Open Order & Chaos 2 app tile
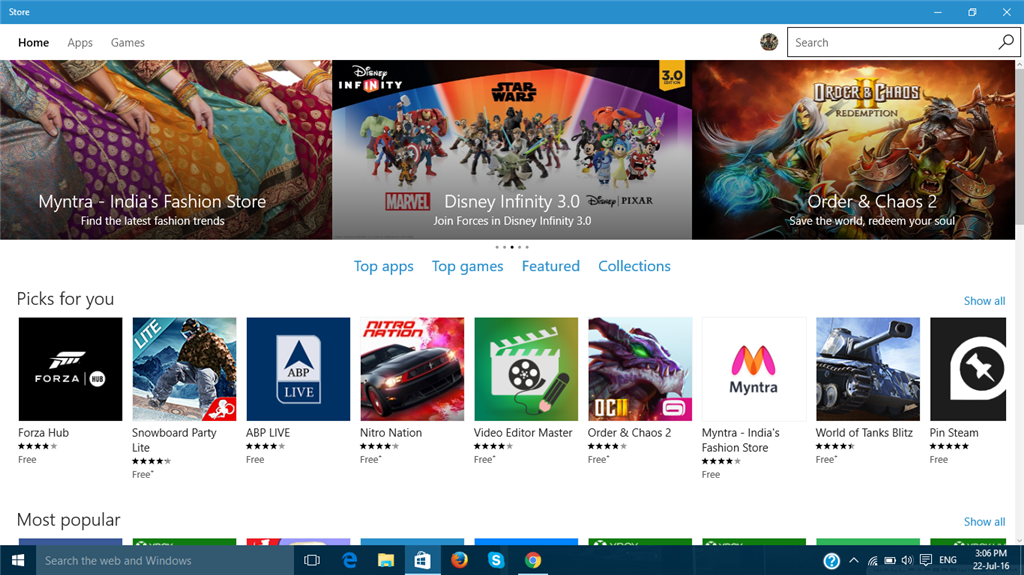The image size is (1024, 575). [x=640, y=369]
